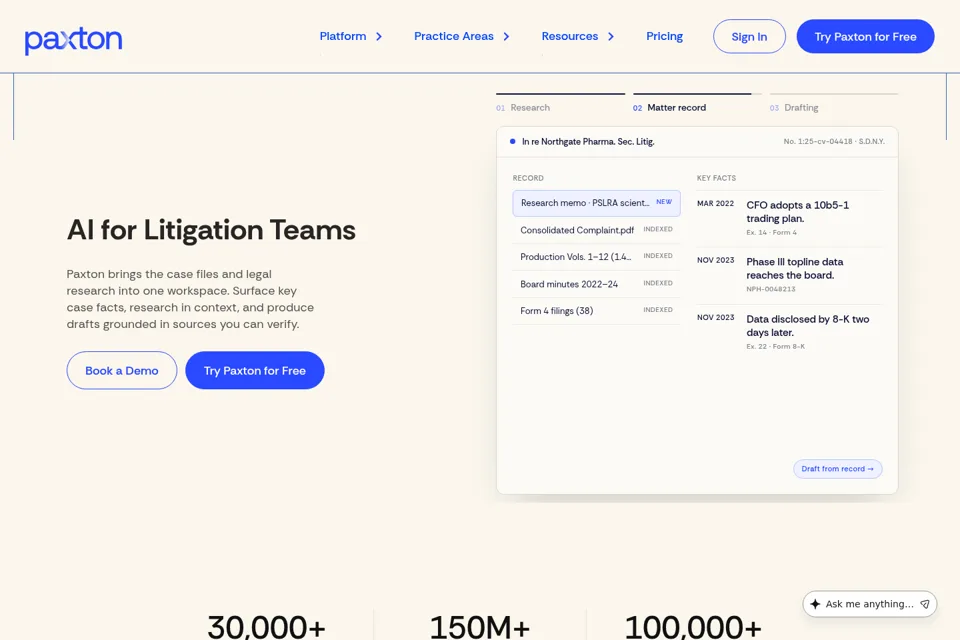This screenshot has height=640, width=960.
Task: Click the Draft from record button
Action: tap(838, 469)
